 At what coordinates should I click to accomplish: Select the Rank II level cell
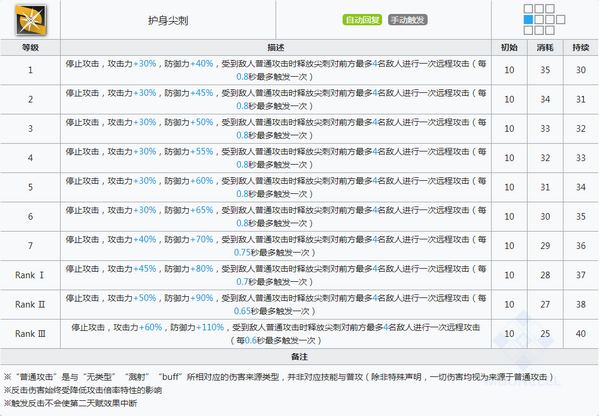click(30, 304)
